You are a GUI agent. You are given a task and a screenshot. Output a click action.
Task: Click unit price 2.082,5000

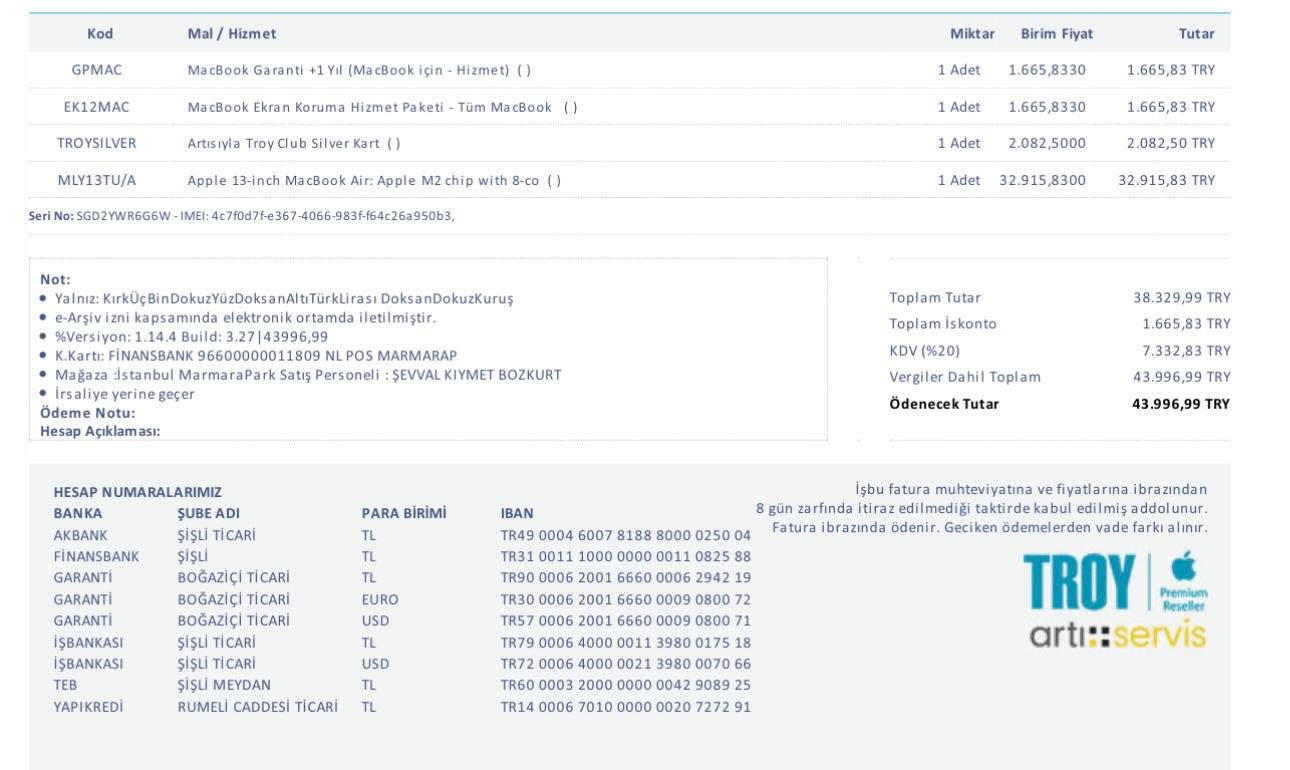click(1047, 143)
